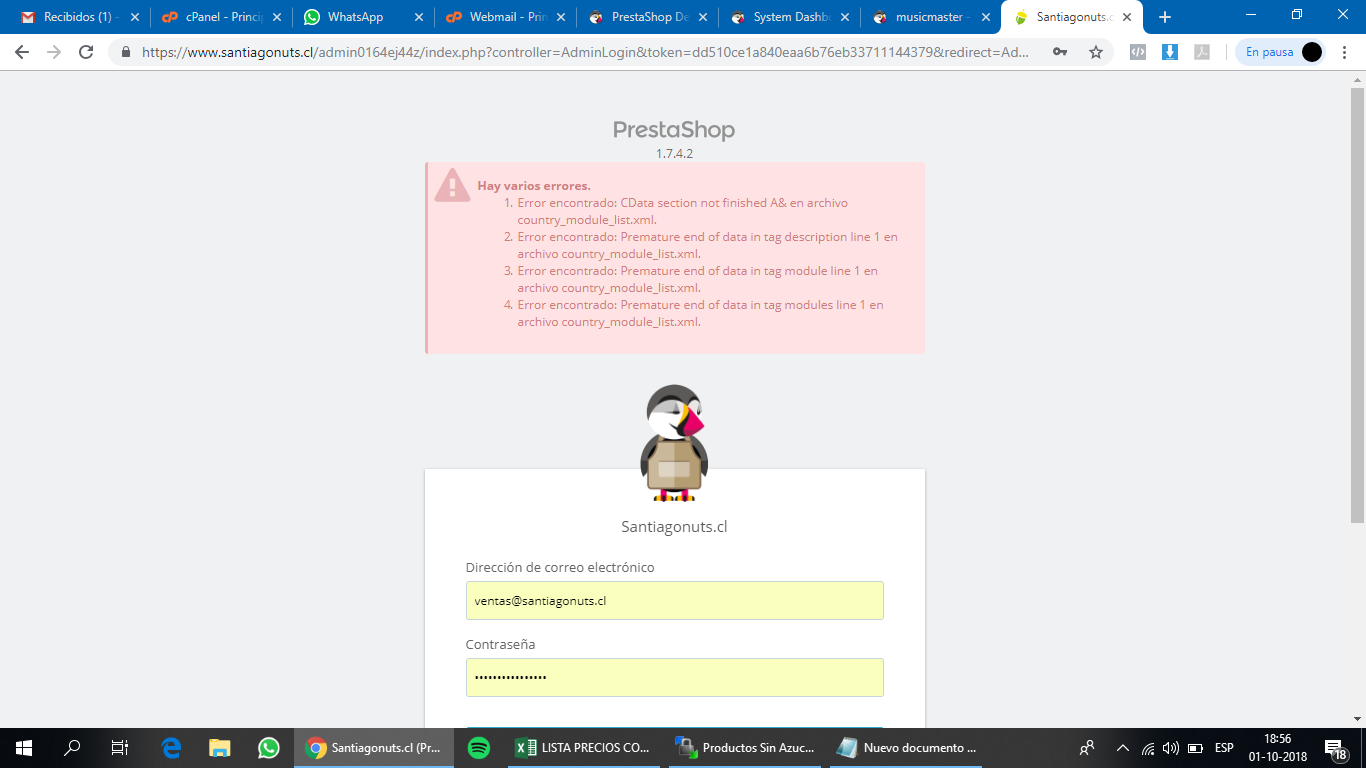
Task: Click the PrestaShop logo heading
Action: coord(674,130)
